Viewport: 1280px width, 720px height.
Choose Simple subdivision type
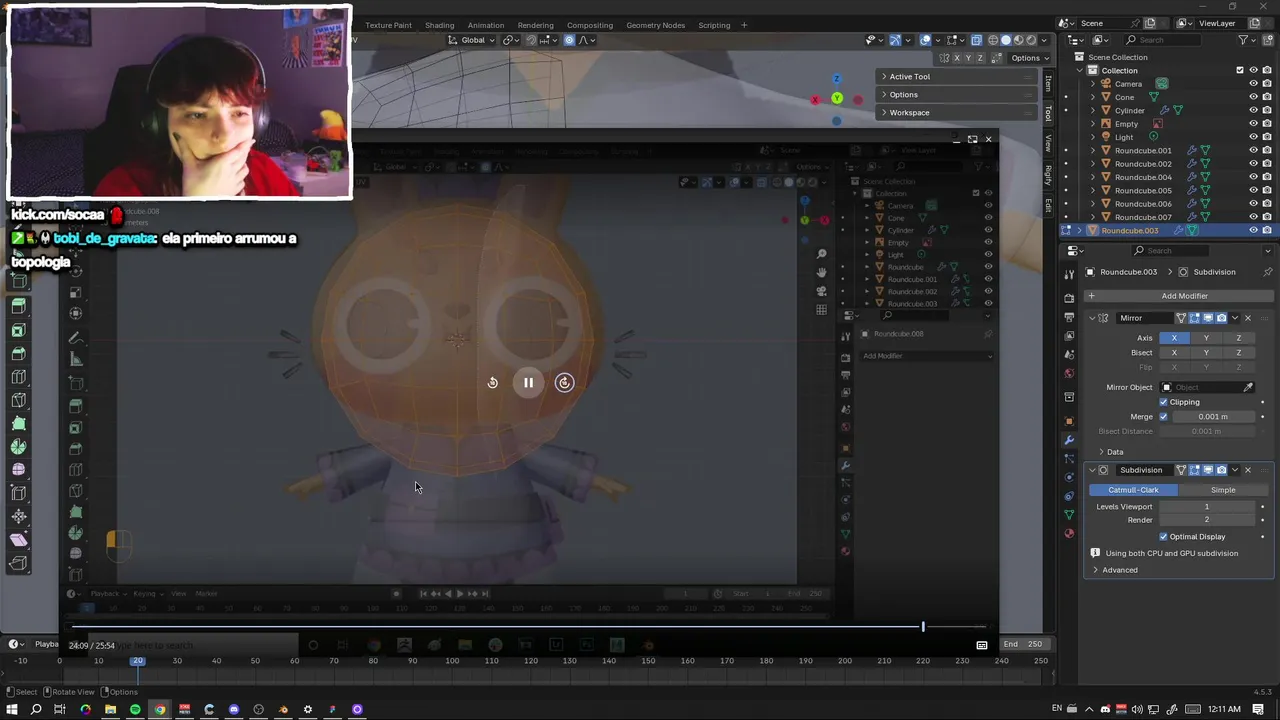1222,490
